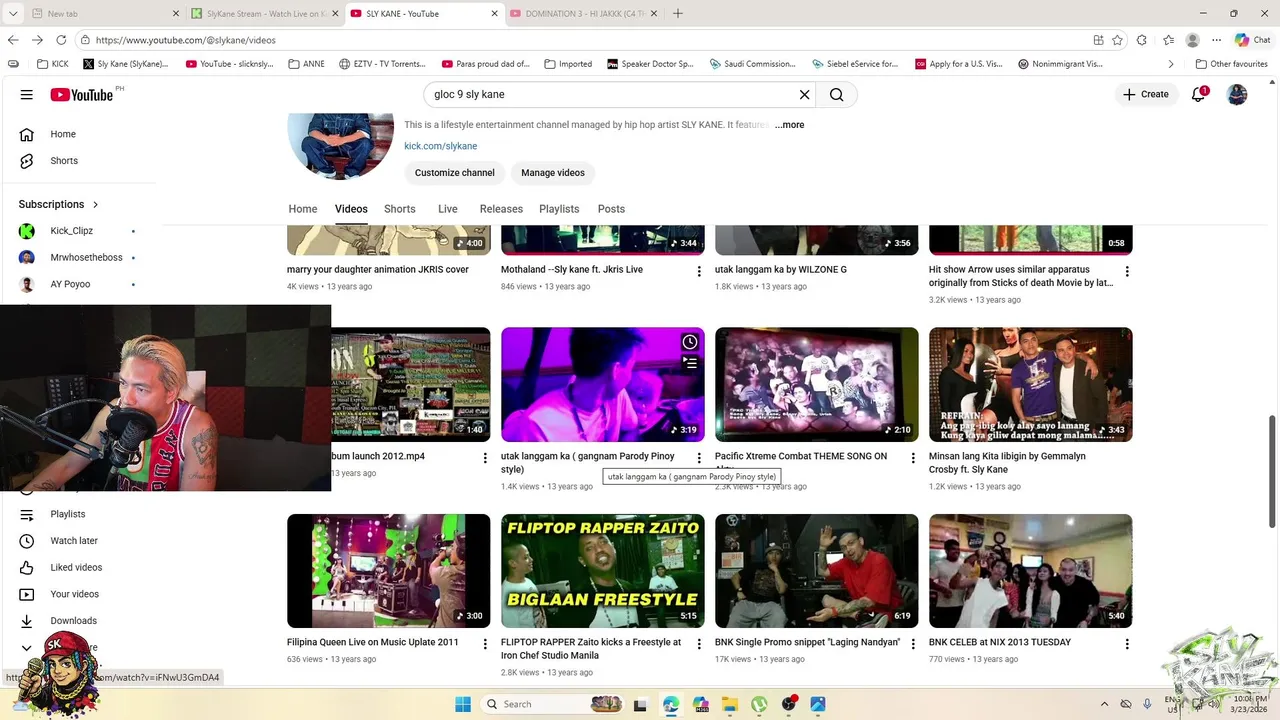Open Kick_Clipz subscription channel
This screenshot has height=720, width=1280.
[72, 231]
